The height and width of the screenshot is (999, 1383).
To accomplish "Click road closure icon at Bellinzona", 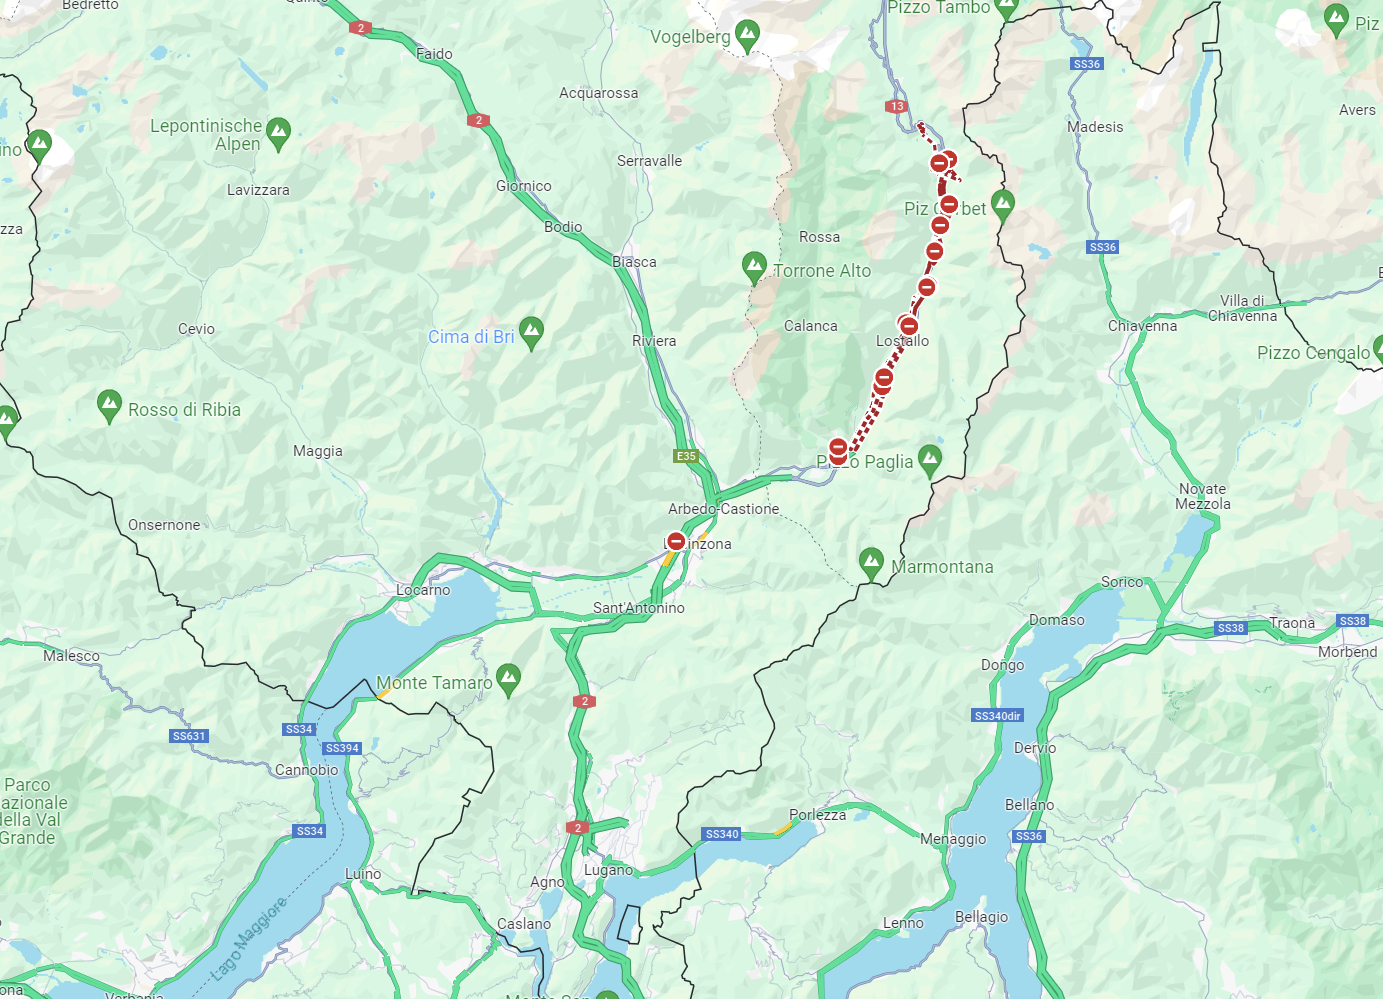I will point(676,541).
